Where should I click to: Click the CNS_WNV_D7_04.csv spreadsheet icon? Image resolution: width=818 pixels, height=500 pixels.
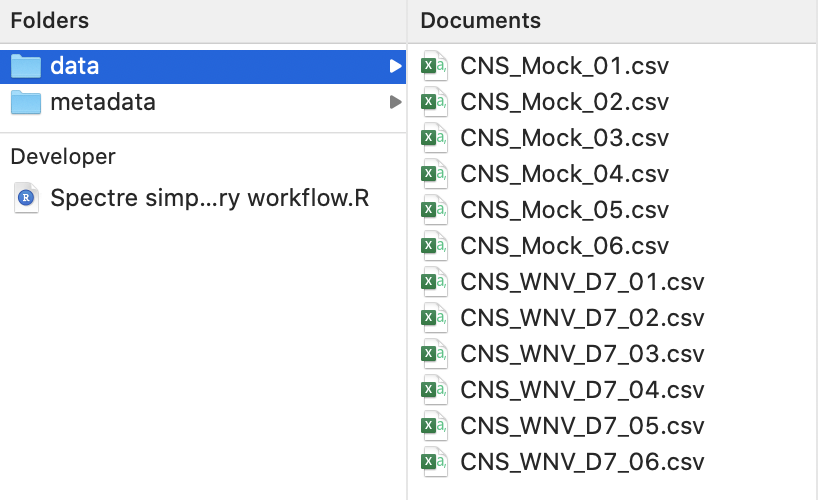(433, 390)
